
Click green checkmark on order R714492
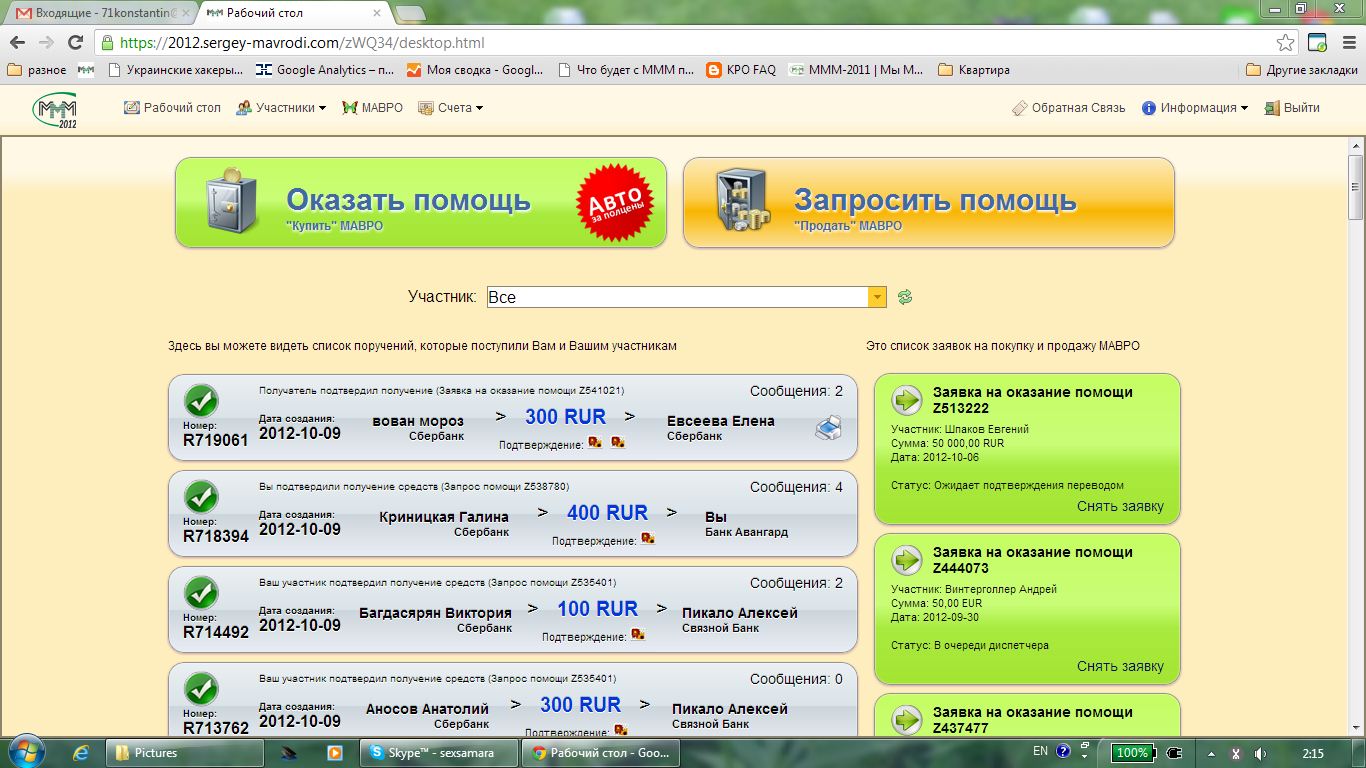[x=202, y=593]
